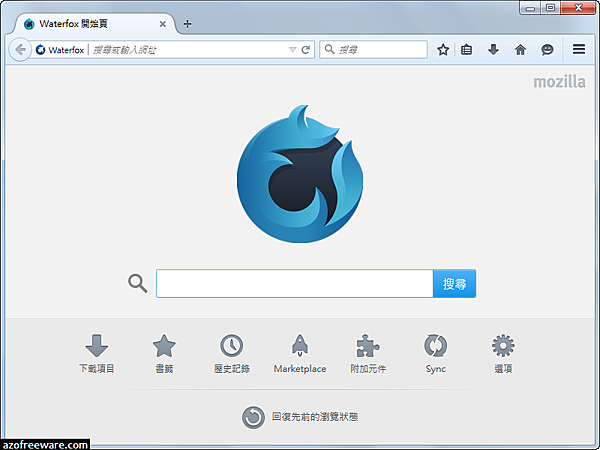The width and height of the screenshot is (600, 450).
Task: Open the chat smiley (Hello) icon
Action: point(547,50)
